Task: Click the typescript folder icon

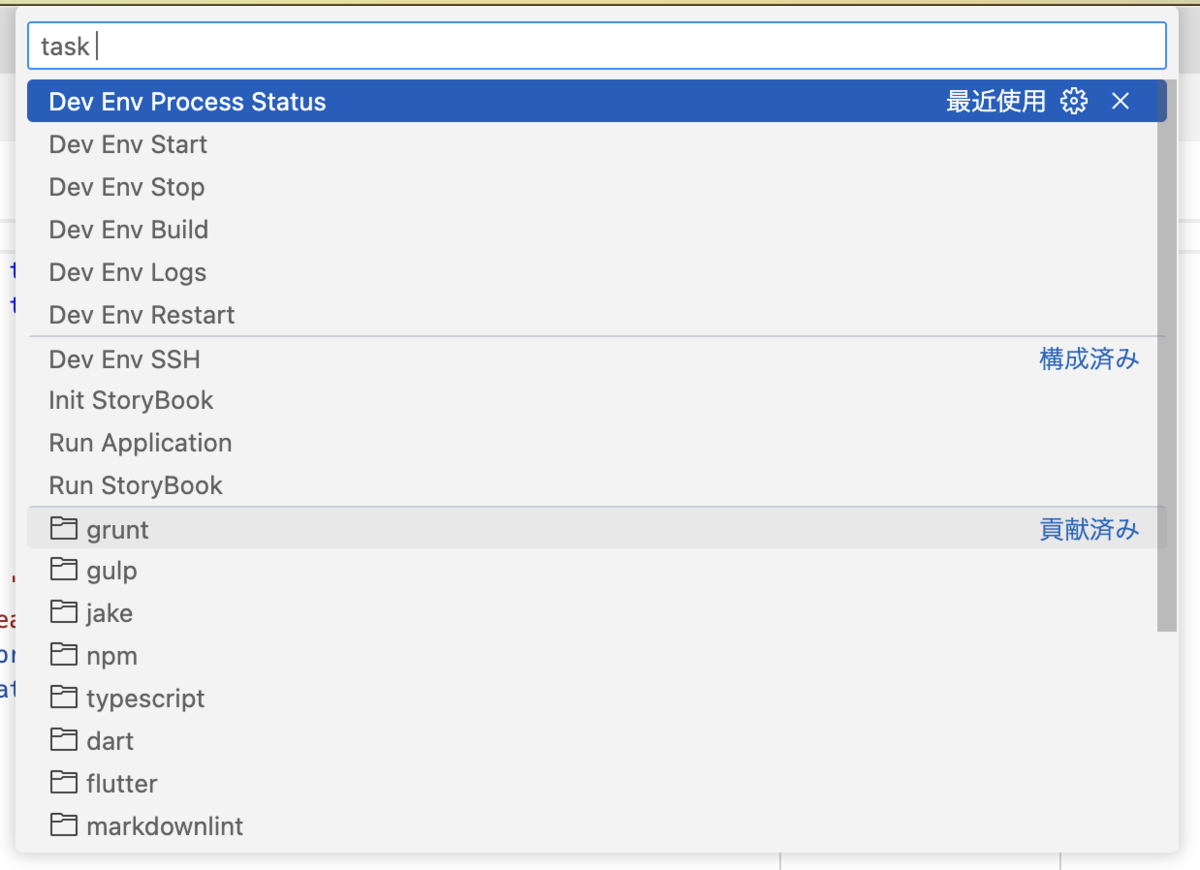Action: 64,697
